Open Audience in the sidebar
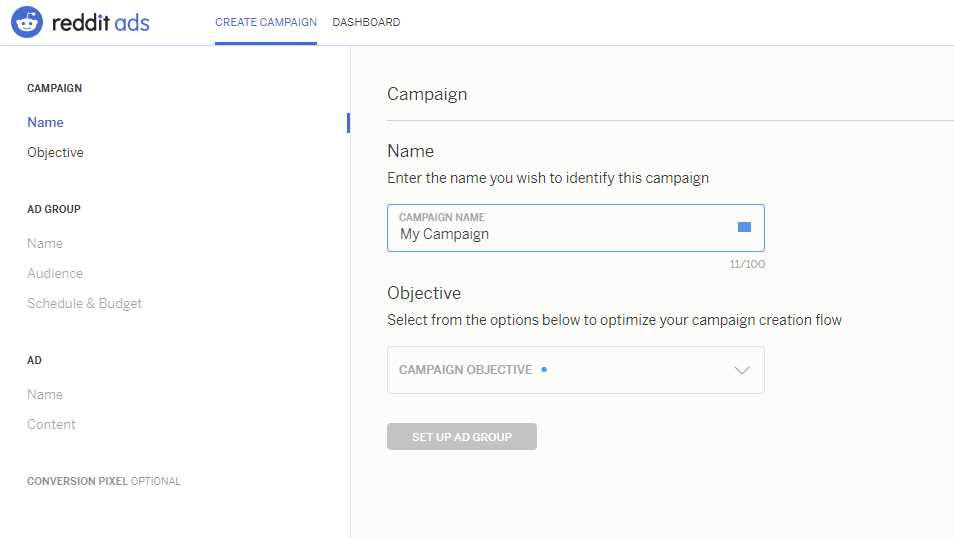954x538 pixels. pos(55,273)
